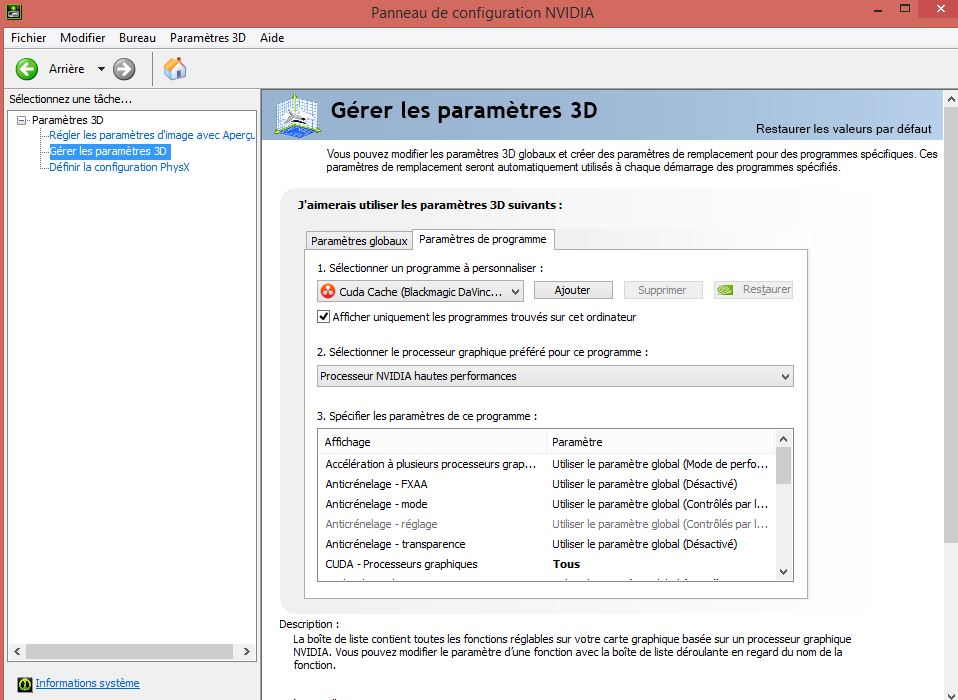This screenshot has width=958, height=700.
Task: Select 'Régler les paramètres d'image avec Aperçu'
Action: pyautogui.click(x=152, y=135)
